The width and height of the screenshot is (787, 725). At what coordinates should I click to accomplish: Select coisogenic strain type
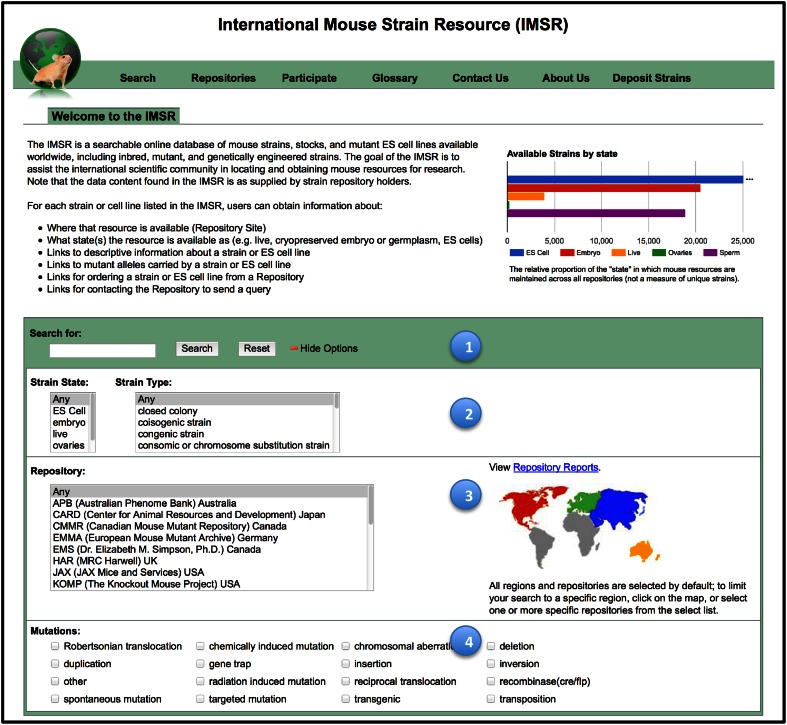[x=234, y=422]
